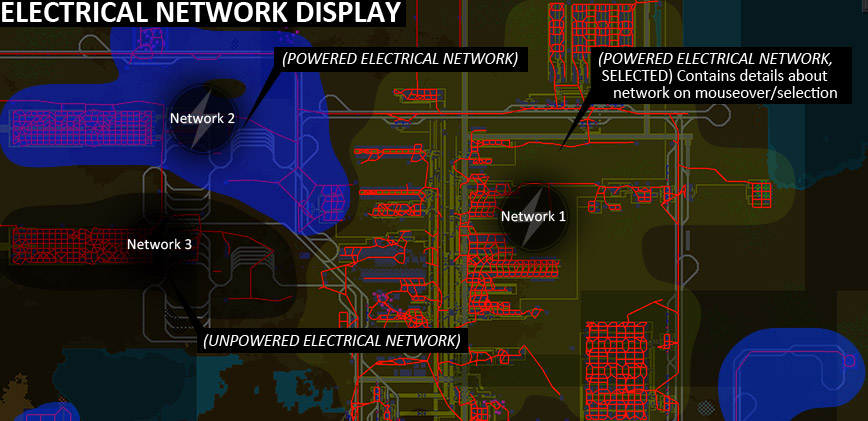The height and width of the screenshot is (421, 868).
Task: Click the "(UNPOWERED ELECTRICAL NETWORK)" caption
Action: [332, 340]
